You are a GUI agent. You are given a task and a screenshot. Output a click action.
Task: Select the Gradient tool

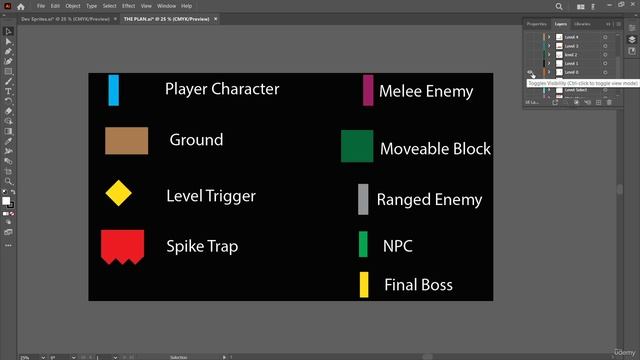[8, 131]
